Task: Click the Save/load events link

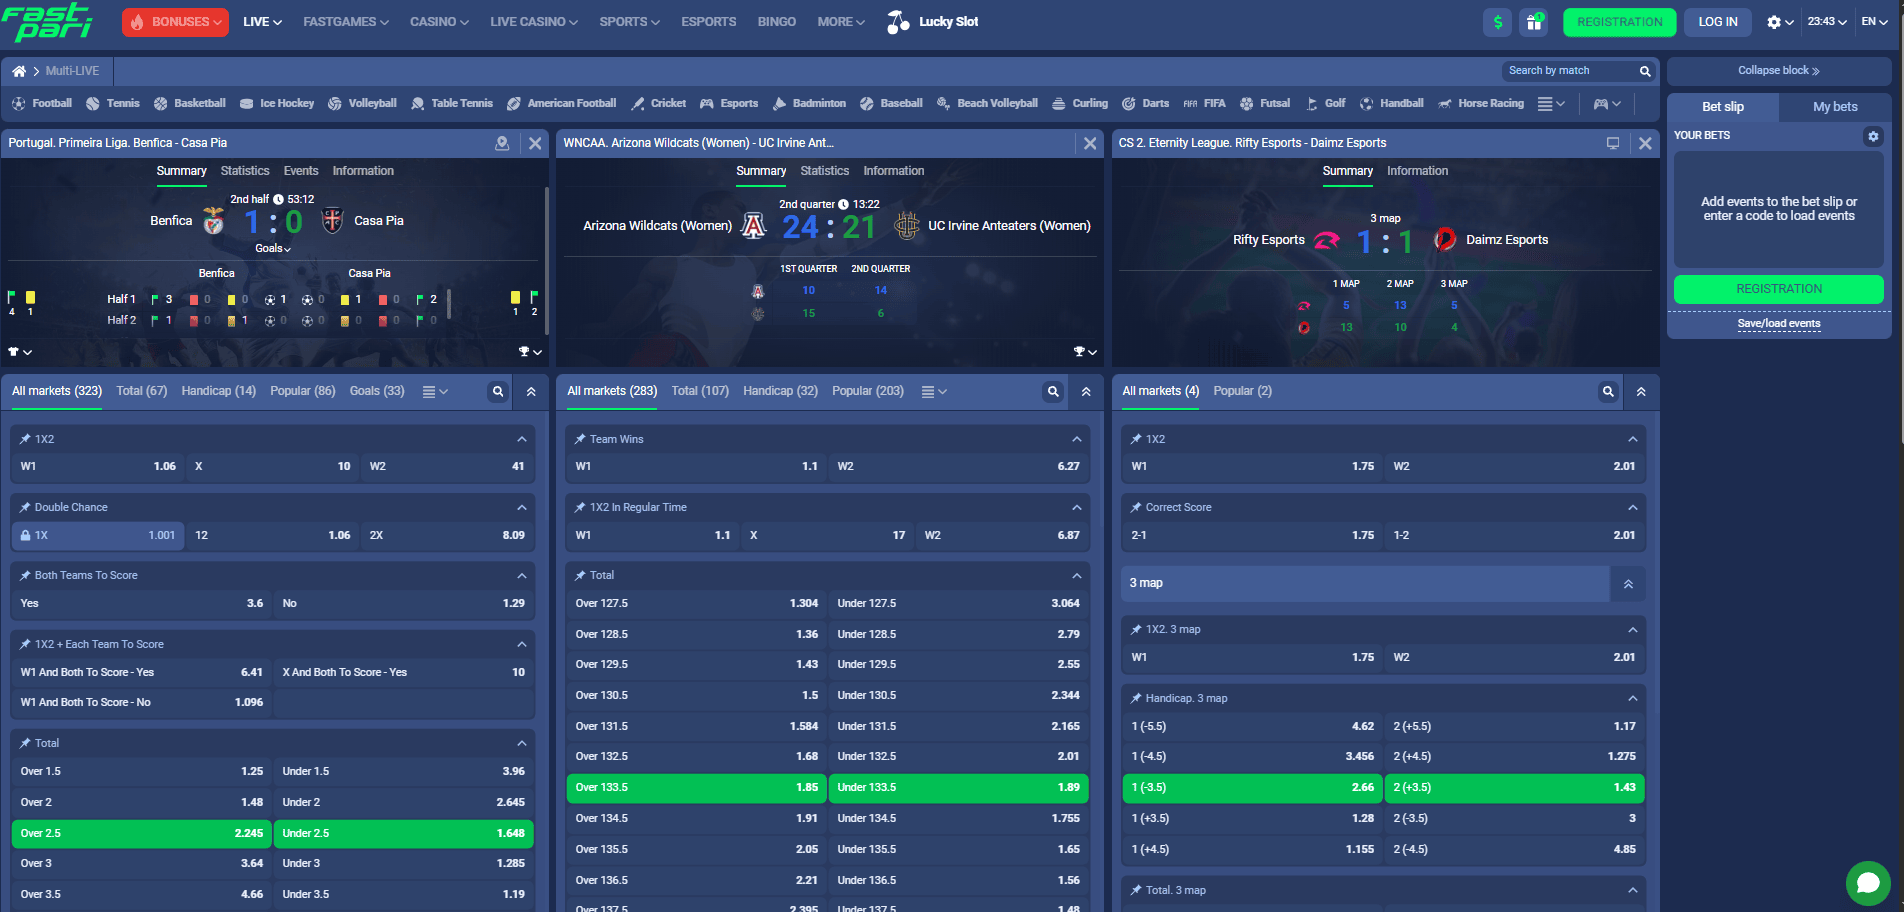Action: pyautogui.click(x=1778, y=323)
